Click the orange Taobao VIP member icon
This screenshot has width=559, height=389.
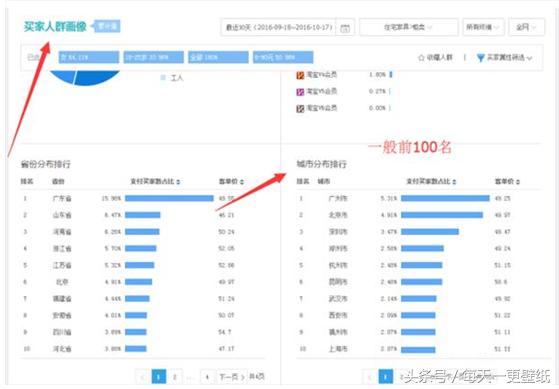(300, 75)
